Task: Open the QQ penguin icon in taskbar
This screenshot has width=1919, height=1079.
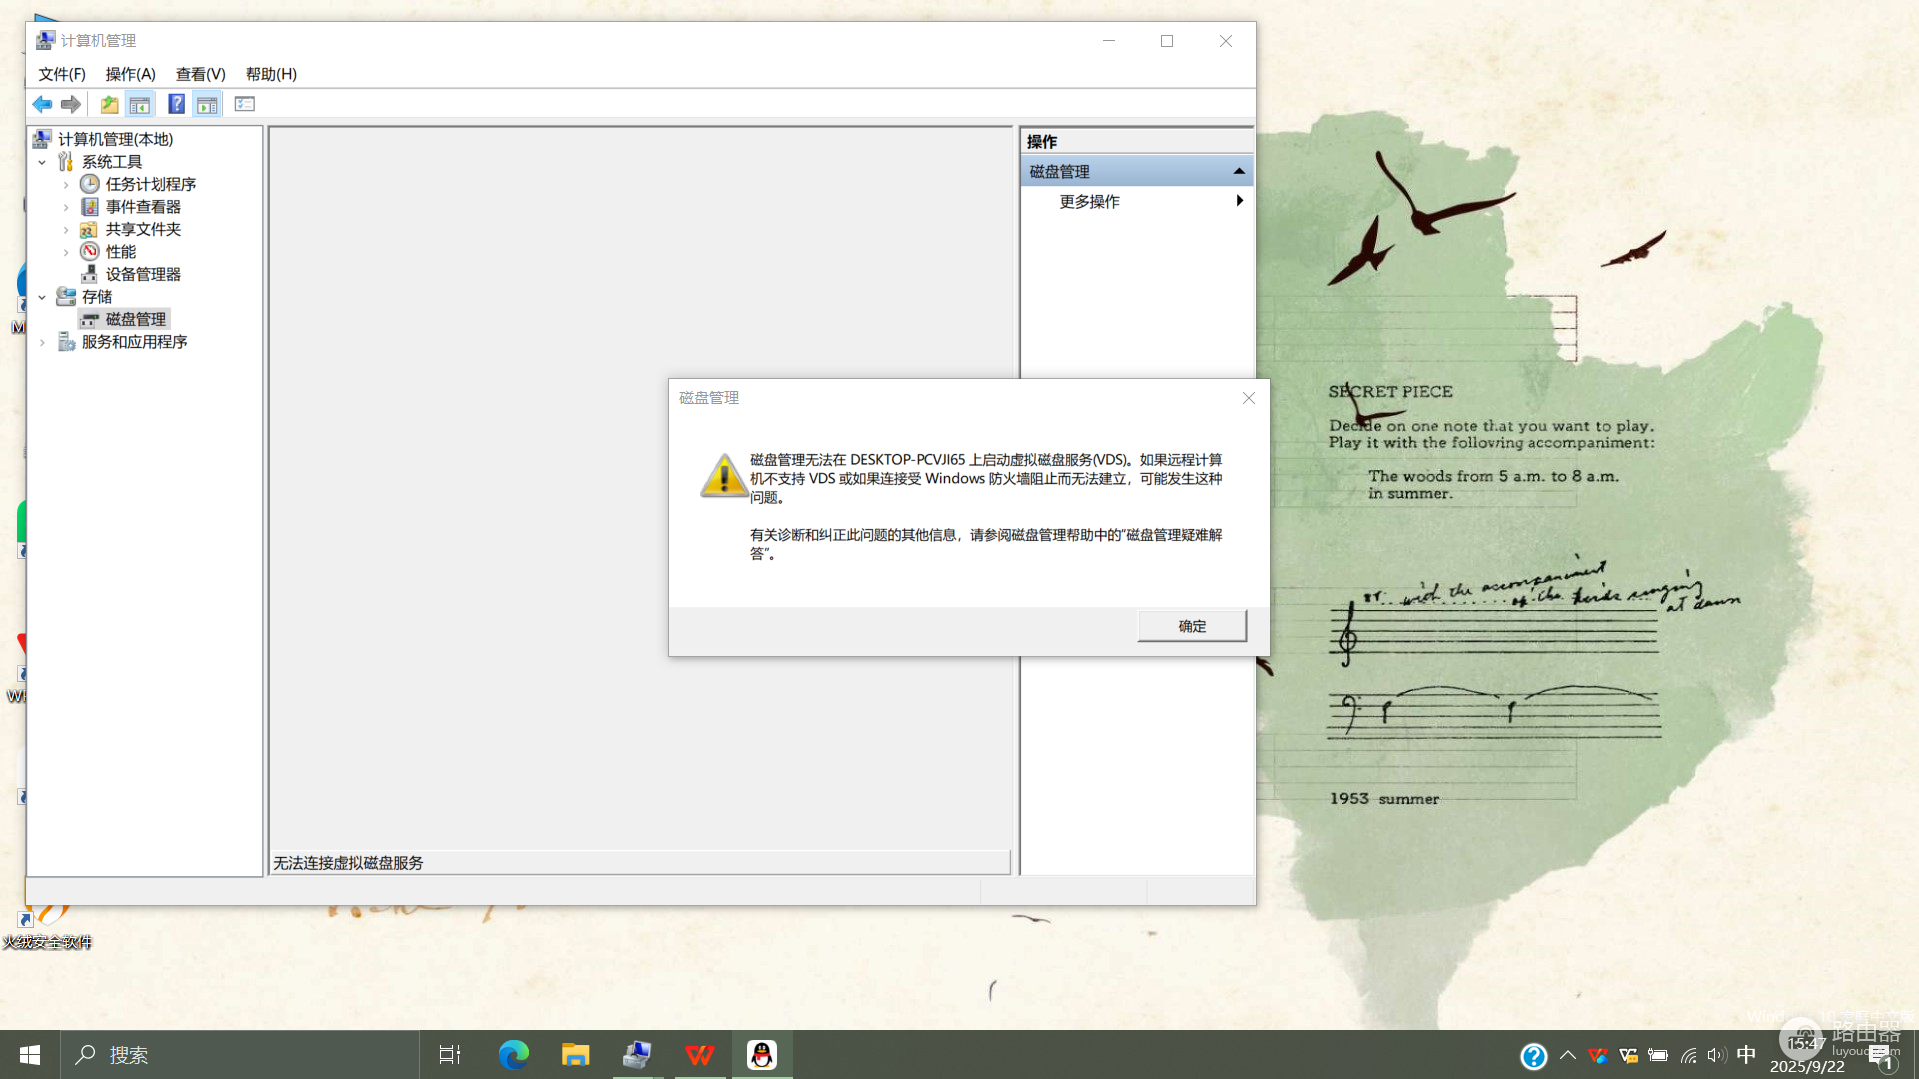Action: pyautogui.click(x=762, y=1054)
